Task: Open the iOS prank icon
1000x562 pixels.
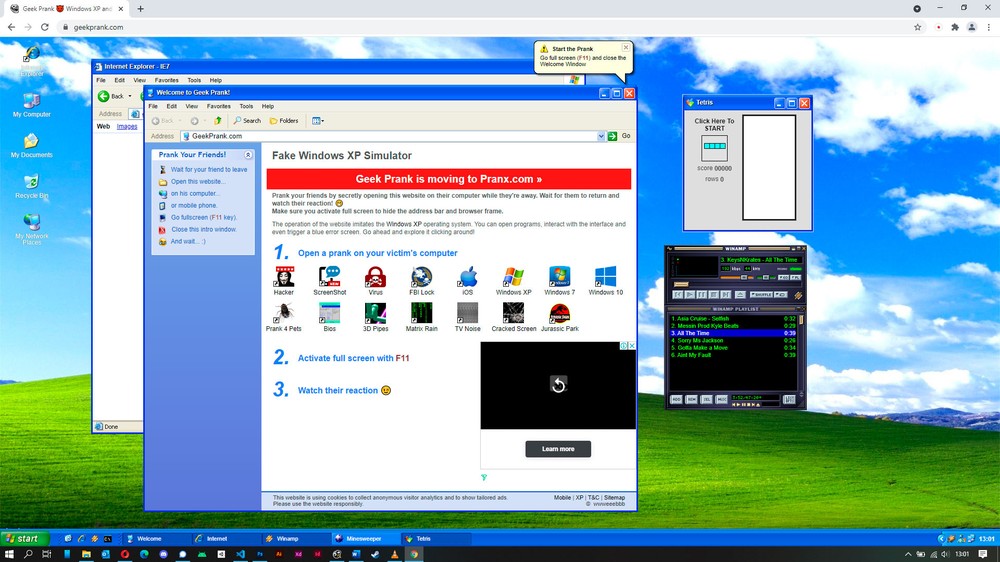Action: click(467, 281)
